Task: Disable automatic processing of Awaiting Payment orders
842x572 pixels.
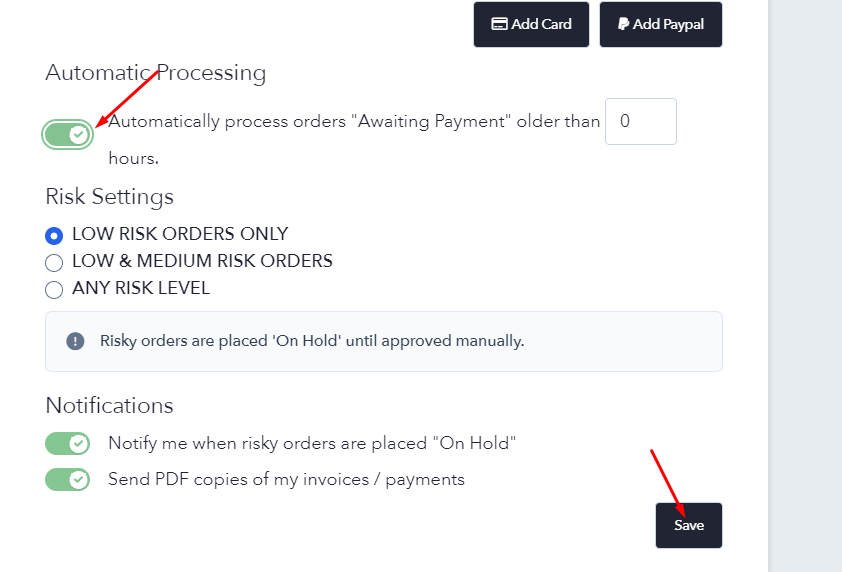Action: (x=67, y=134)
